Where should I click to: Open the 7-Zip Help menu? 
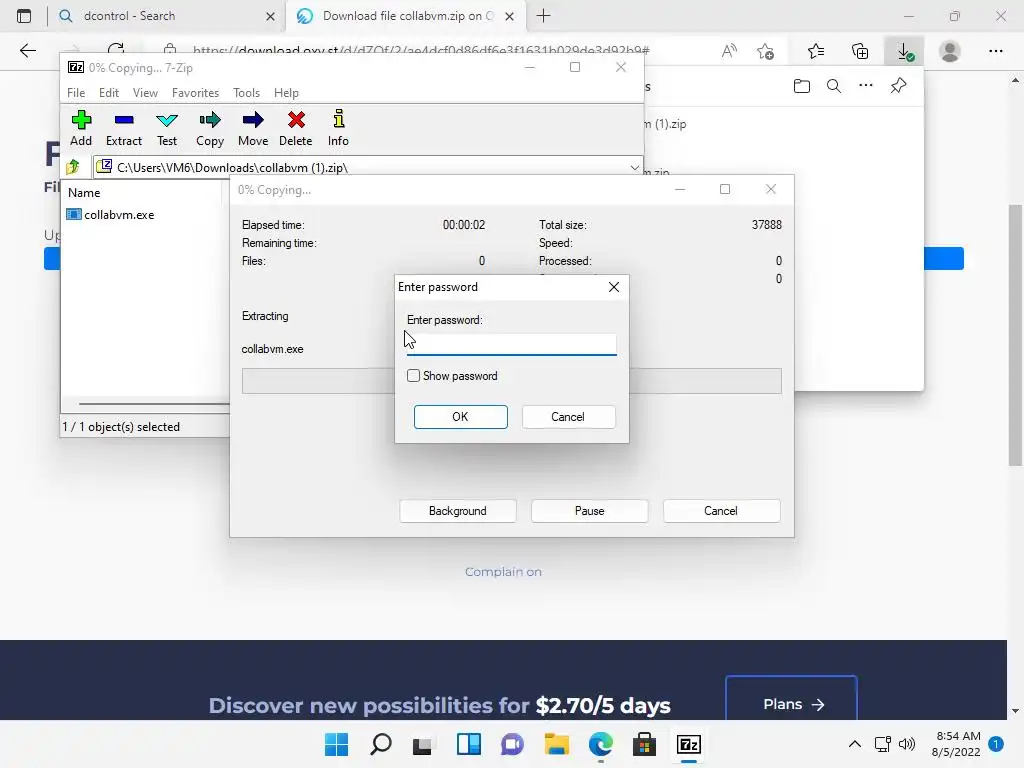pos(286,93)
